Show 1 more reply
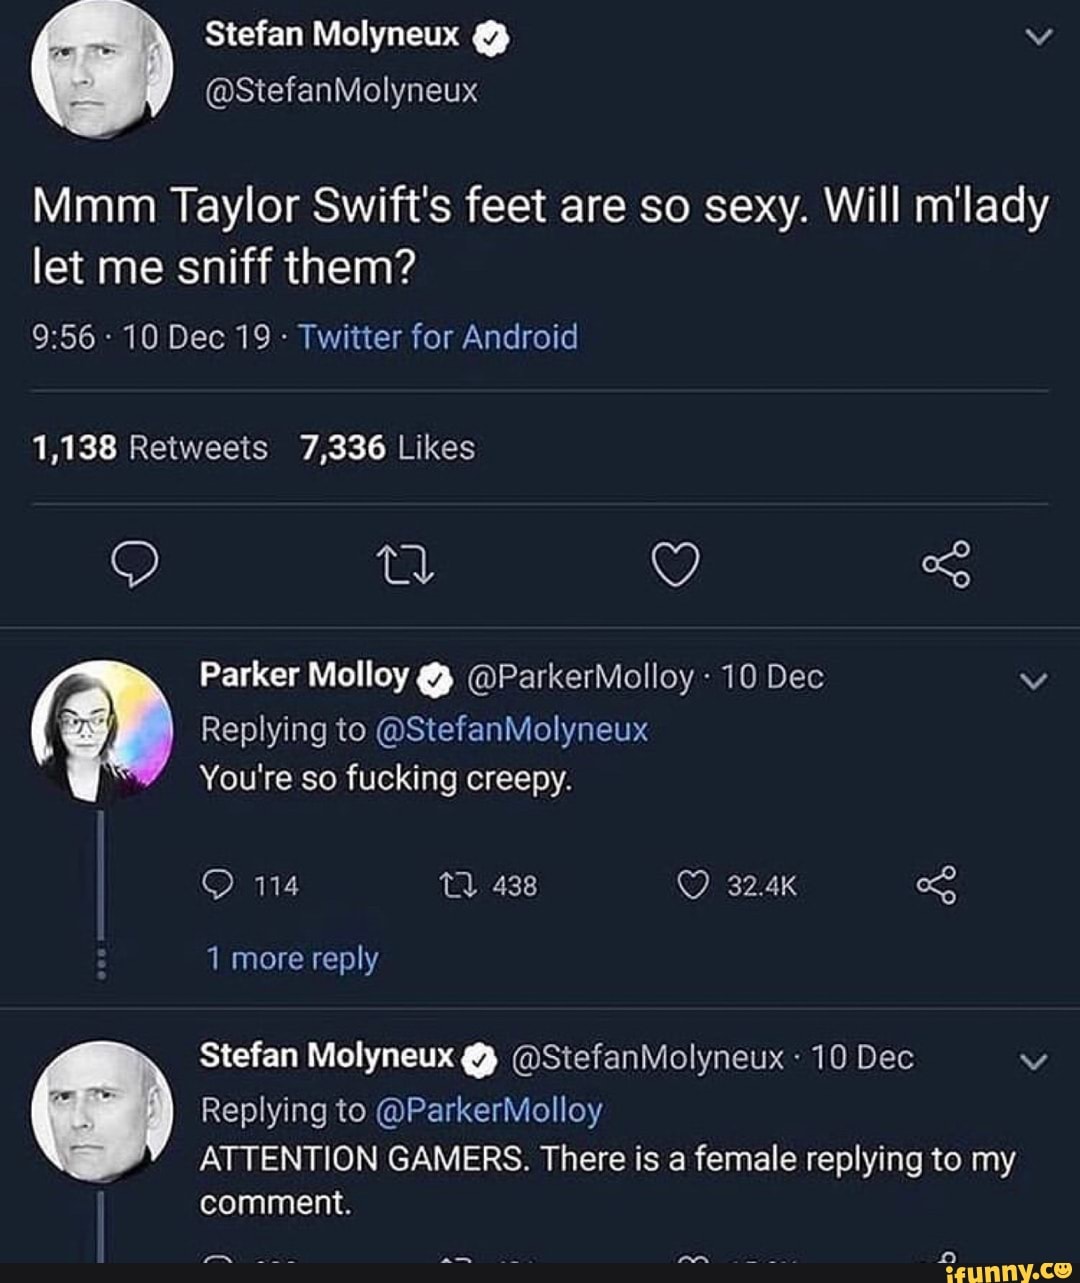This screenshot has width=1080, height=1283. 290,958
